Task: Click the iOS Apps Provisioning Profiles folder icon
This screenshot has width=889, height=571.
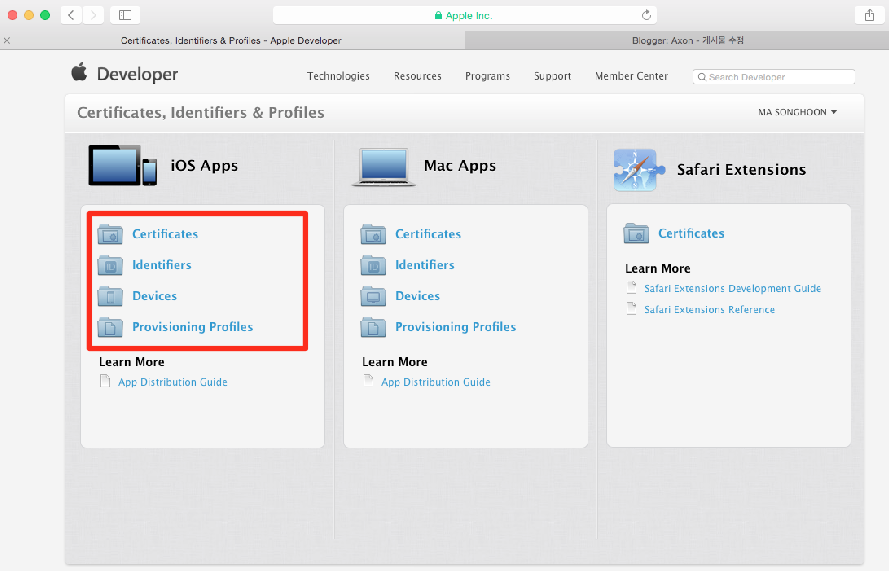Action: point(110,327)
